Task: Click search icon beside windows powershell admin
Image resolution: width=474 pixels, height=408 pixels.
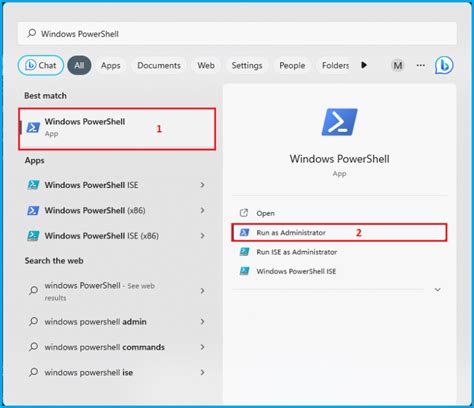Action: pyautogui.click(x=33, y=322)
